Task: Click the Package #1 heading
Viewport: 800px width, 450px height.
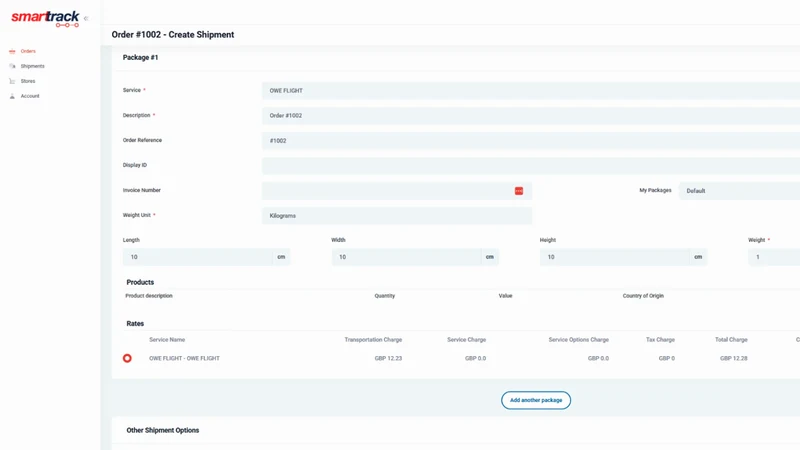Action: coord(140,58)
